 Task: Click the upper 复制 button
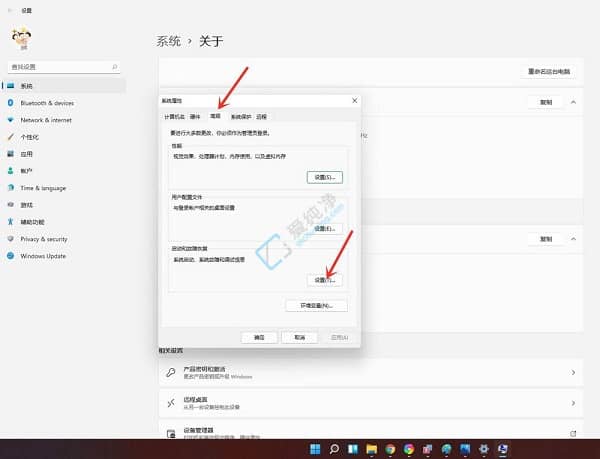point(546,102)
